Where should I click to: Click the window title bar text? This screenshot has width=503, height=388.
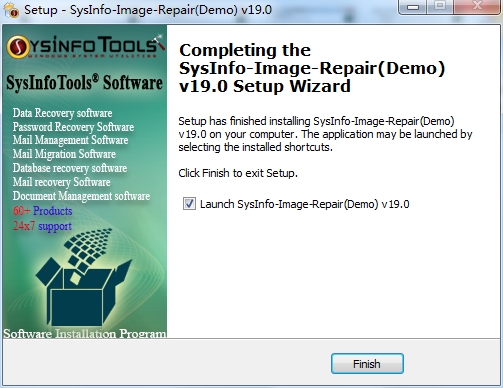(148, 10)
